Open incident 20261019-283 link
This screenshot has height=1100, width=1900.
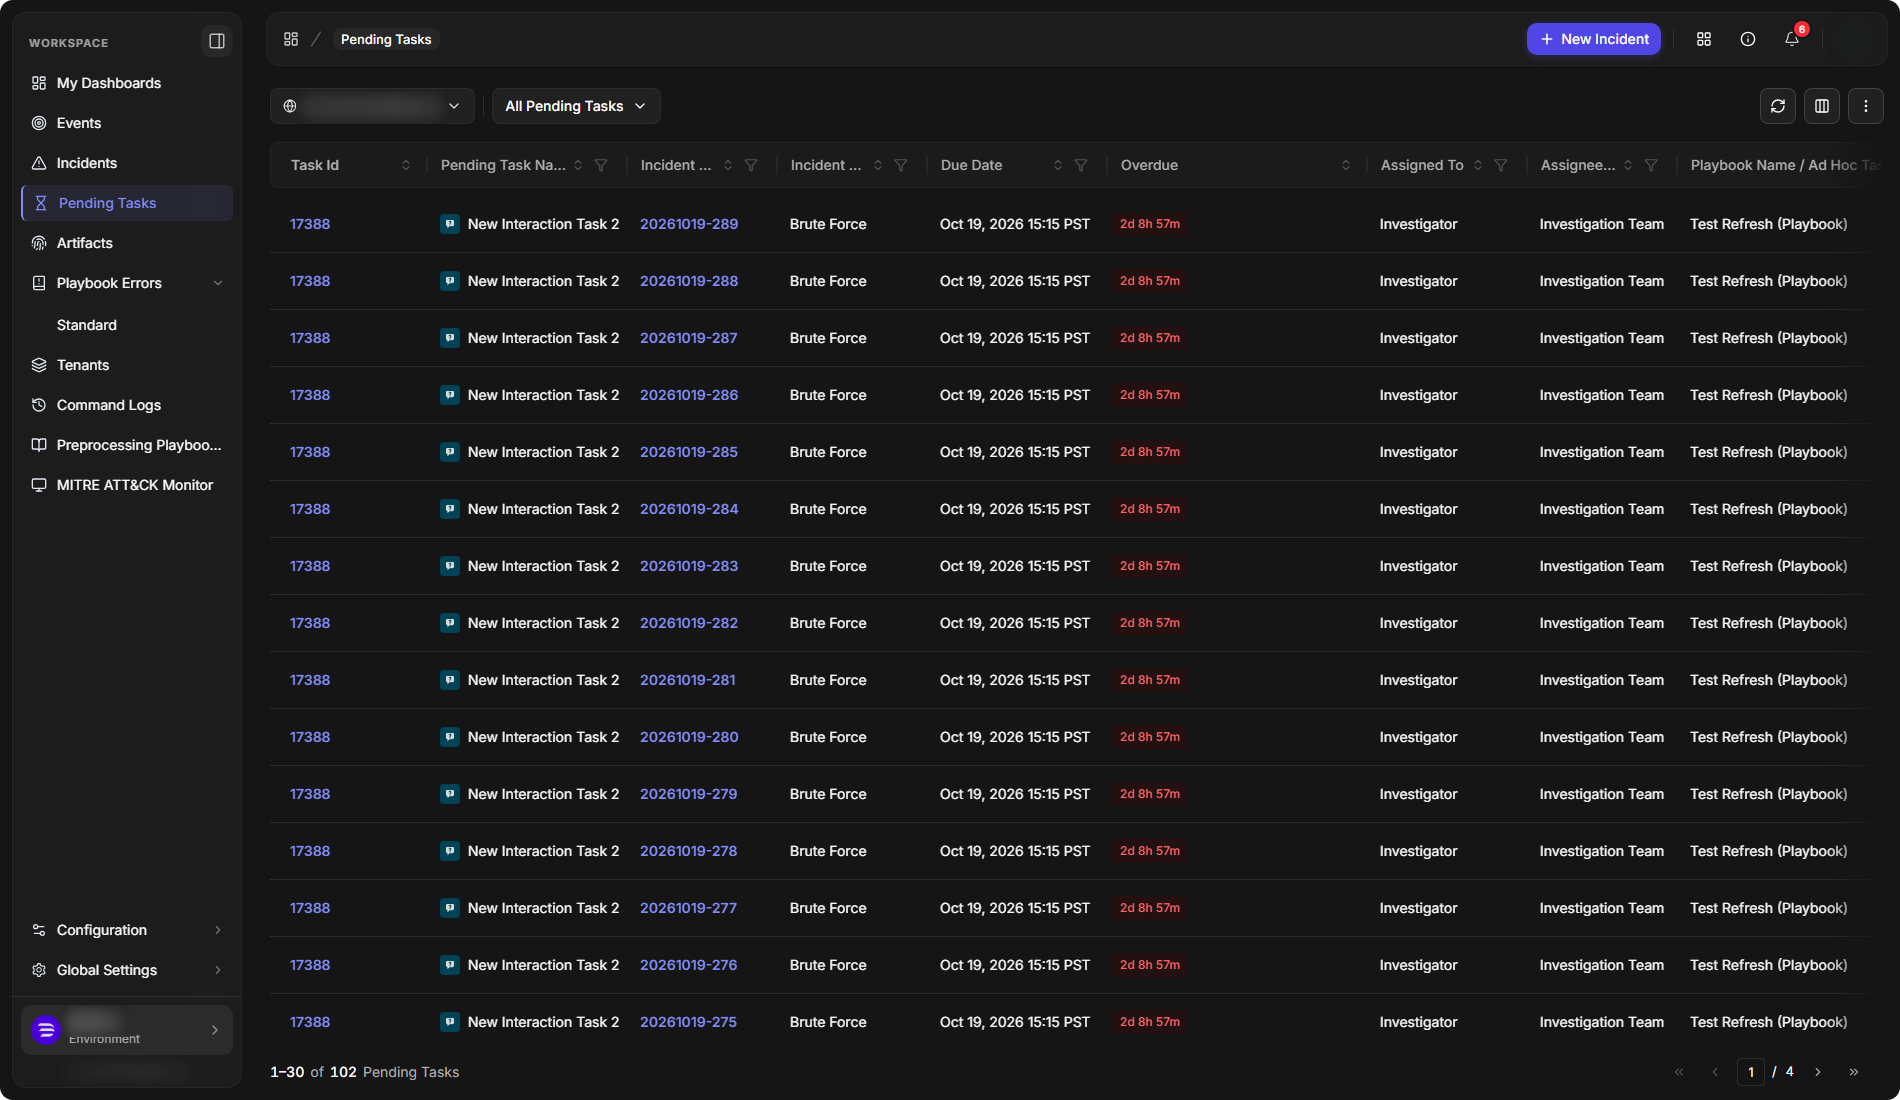tap(689, 566)
